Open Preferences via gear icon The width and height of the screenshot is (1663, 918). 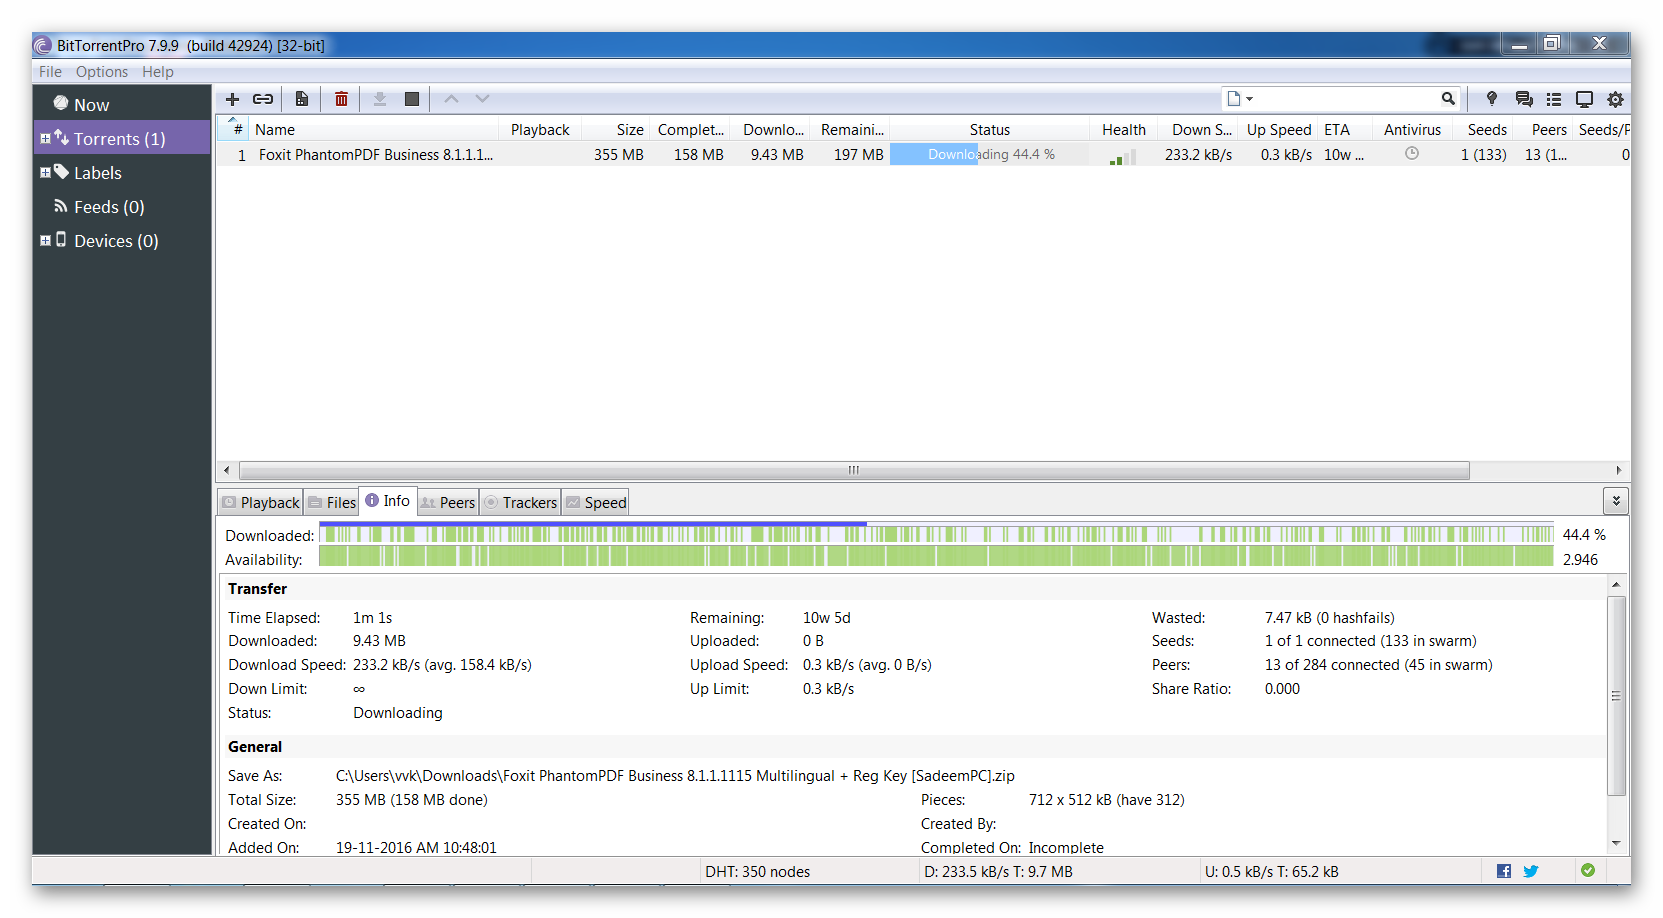[1615, 99]
